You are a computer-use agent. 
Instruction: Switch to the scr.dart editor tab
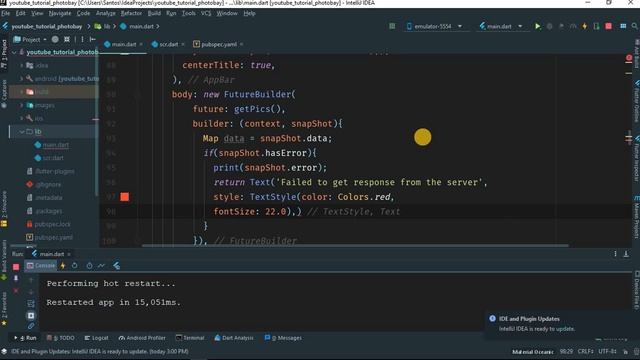[x=168, y=44]
